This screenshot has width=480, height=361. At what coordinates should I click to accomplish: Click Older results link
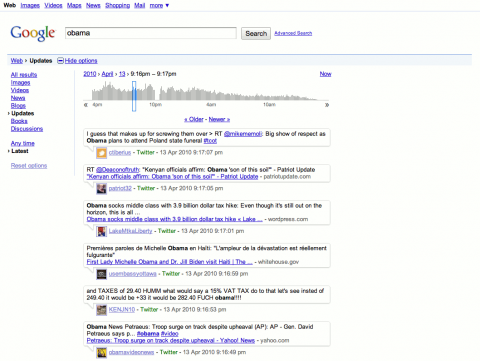[x=194, y=119]
